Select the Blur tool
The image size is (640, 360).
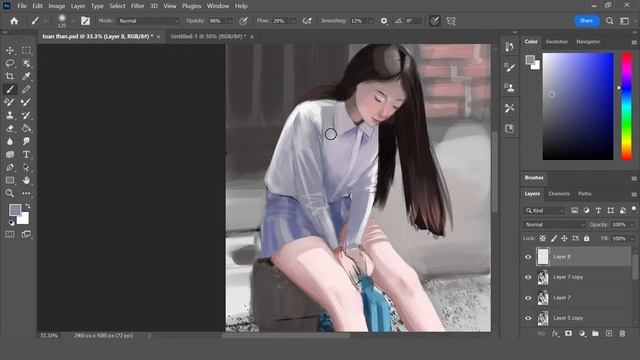click(x=10, y=142)
